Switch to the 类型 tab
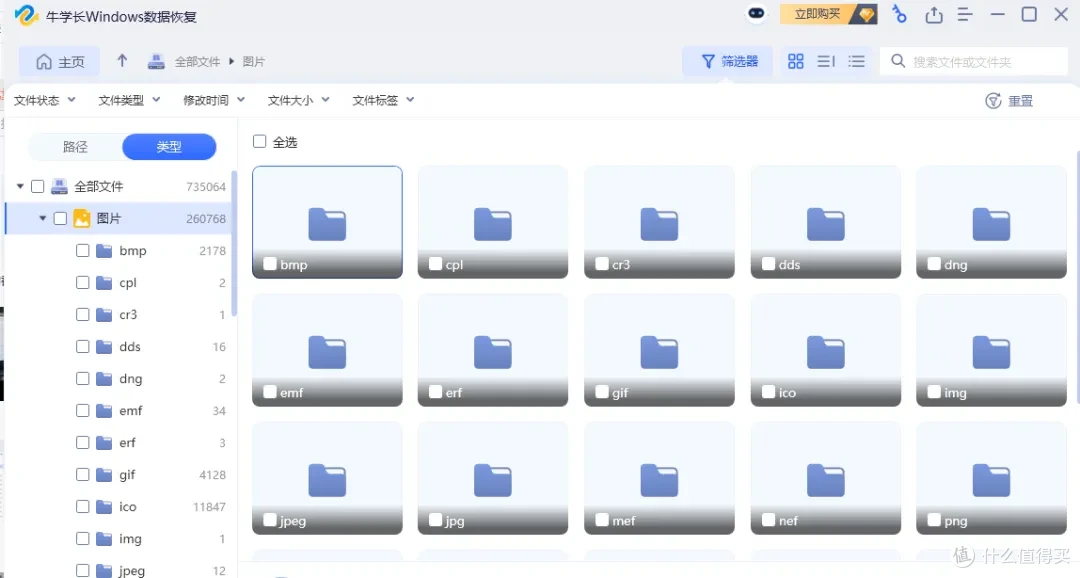This screenshot has width=1080, height=578. 169,147
